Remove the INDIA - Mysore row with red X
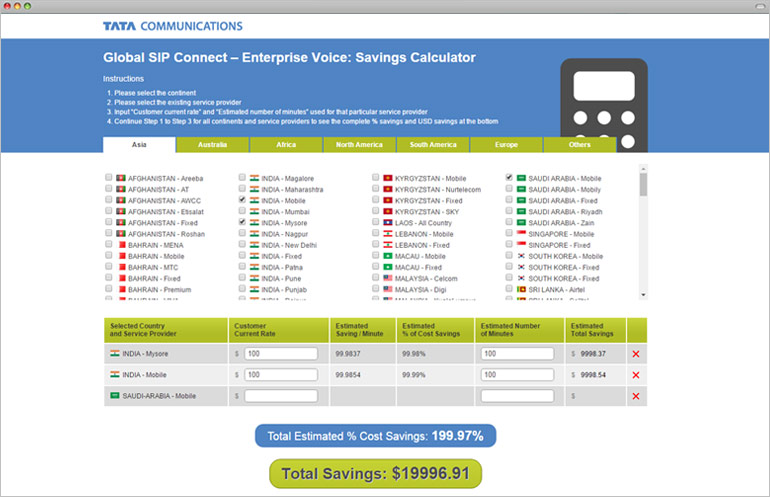770x497 pixels. point(636,354)
